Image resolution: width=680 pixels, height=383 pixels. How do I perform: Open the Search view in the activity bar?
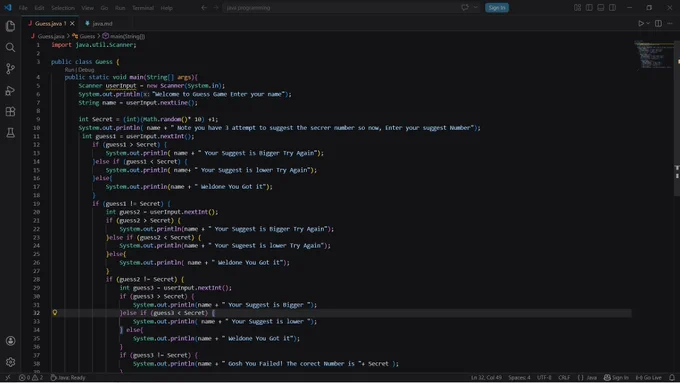pos(10,48)
